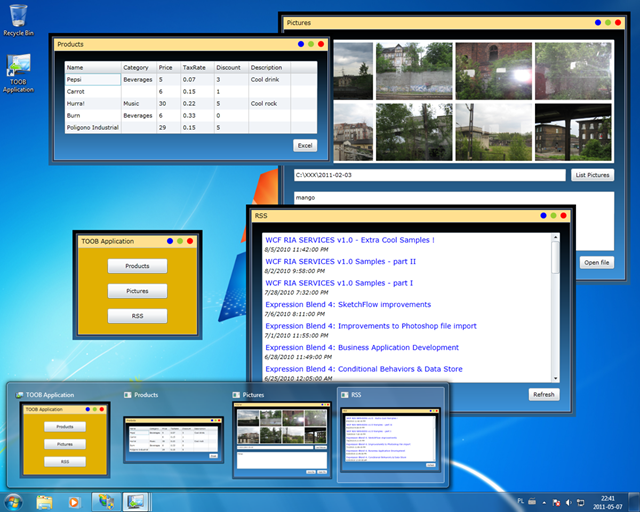Image resolution: width=640 pixels, height=512 pixels.
Task: Click the List Pictures button
Action: coord(592,175)
